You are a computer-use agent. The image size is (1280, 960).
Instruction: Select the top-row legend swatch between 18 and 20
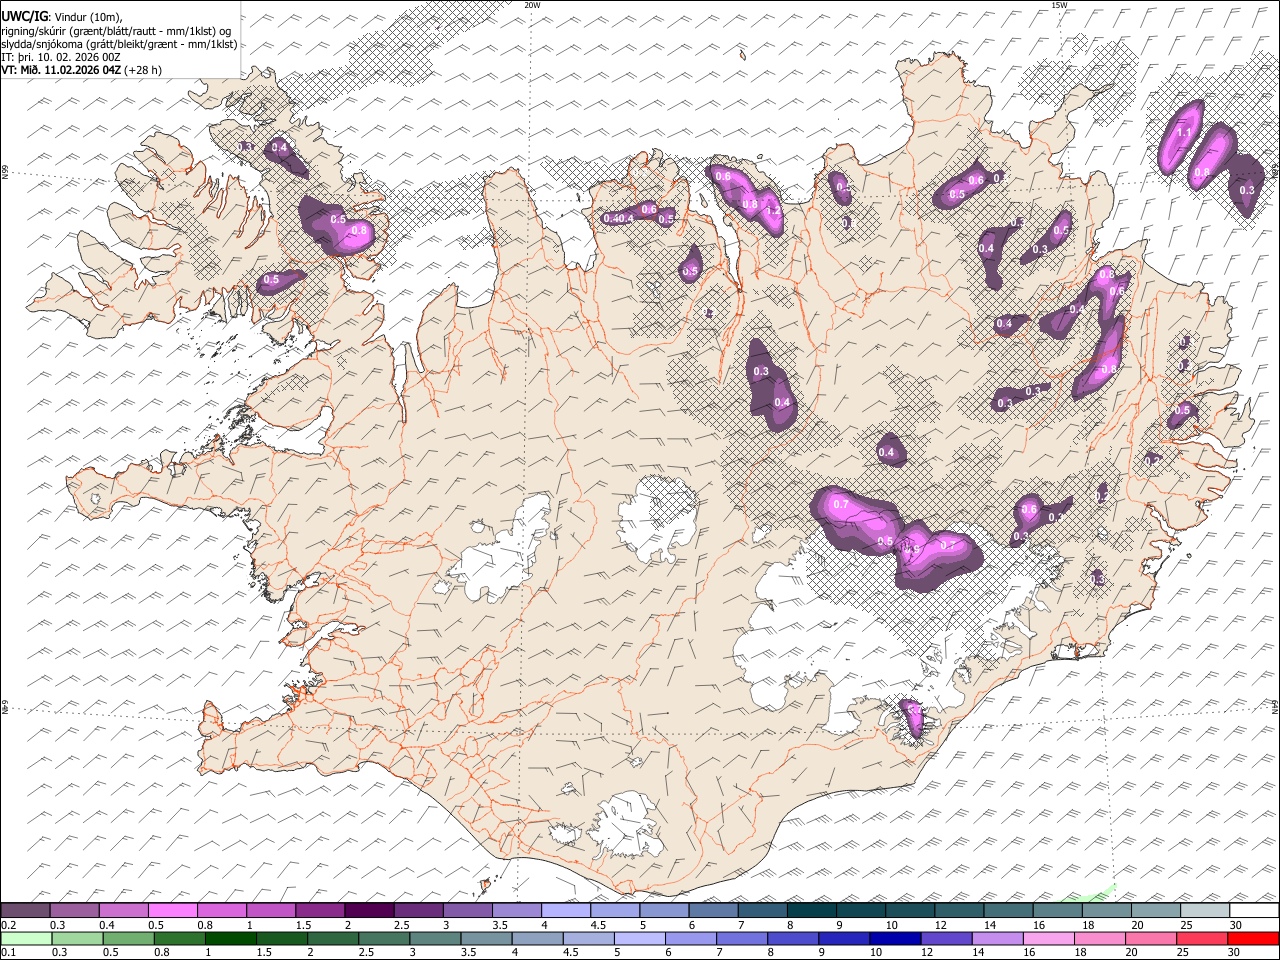coord(1107,910)
